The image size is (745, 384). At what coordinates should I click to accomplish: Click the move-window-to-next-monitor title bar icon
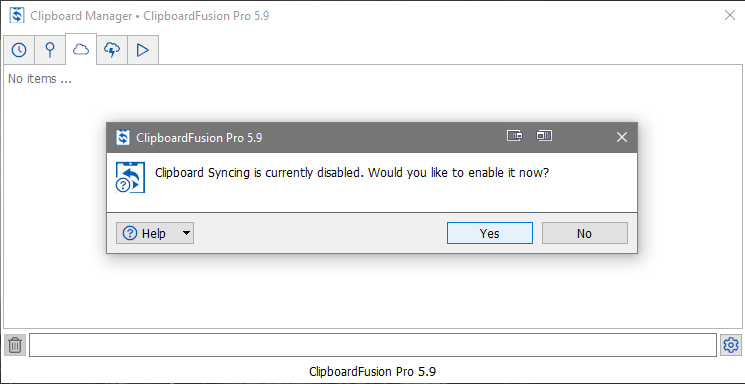[x=515, y=136]
